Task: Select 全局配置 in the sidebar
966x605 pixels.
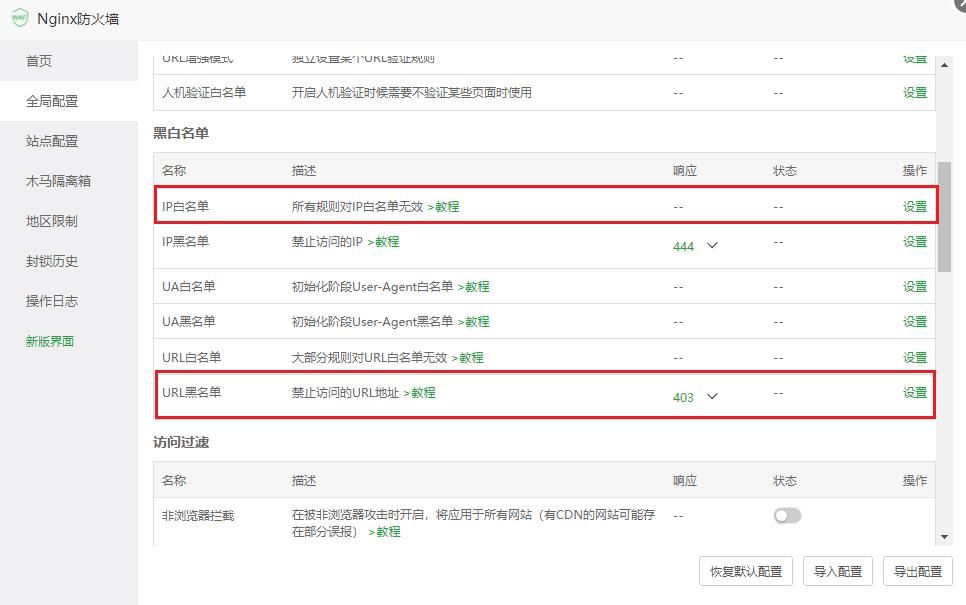Action: 52,101
